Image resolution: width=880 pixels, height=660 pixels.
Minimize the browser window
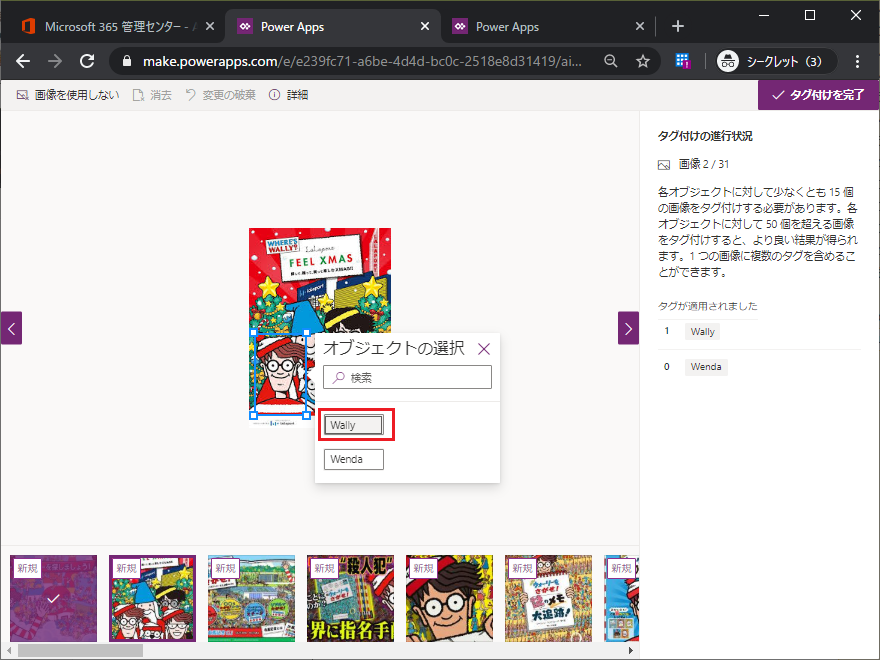pos(764,15)
